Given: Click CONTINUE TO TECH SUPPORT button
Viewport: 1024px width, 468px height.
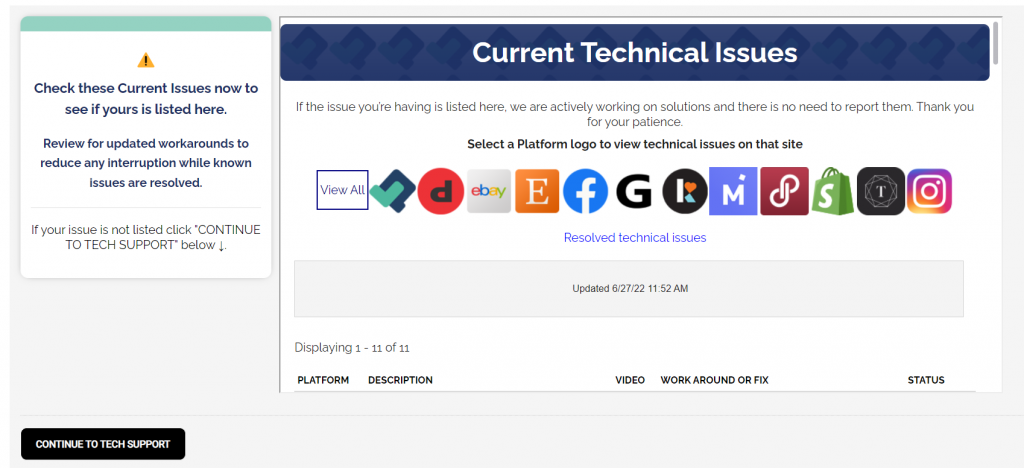Looking at the screenshot, I should click(x=103, y=444).
